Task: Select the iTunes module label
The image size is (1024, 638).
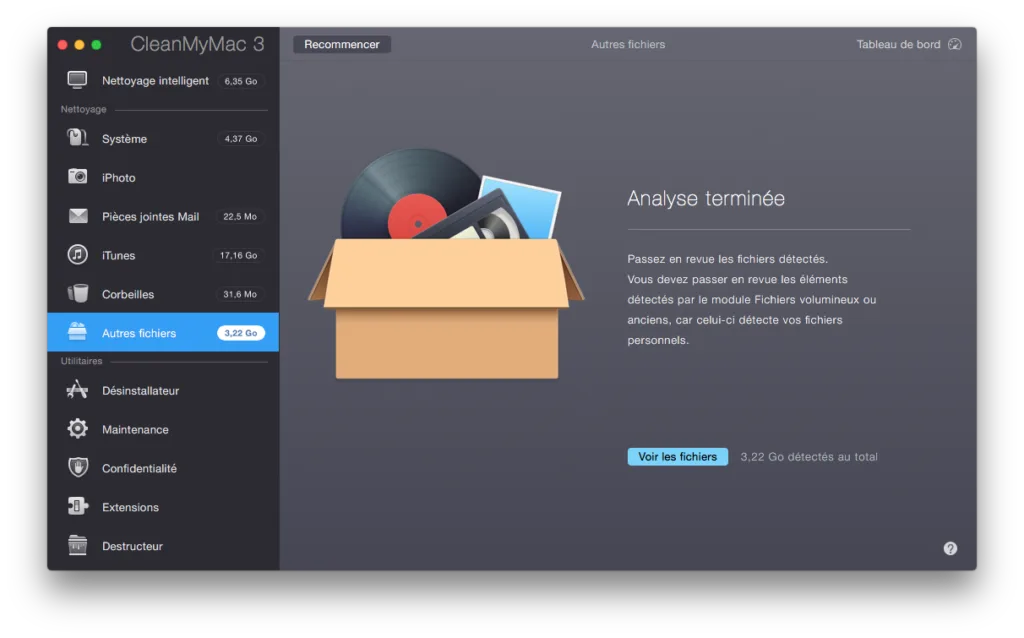Action: pos(118,255)
